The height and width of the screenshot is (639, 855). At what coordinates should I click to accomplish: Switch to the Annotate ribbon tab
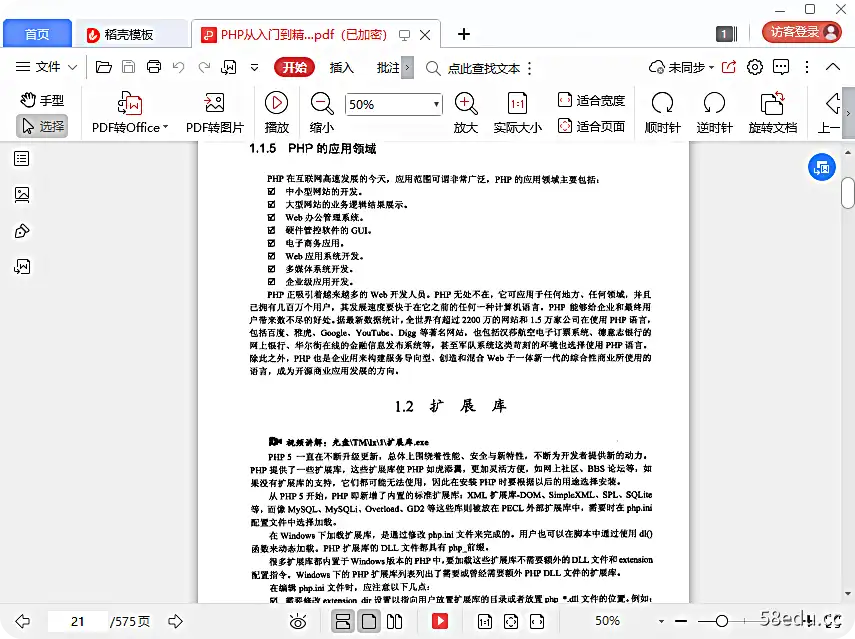(388, 68)
